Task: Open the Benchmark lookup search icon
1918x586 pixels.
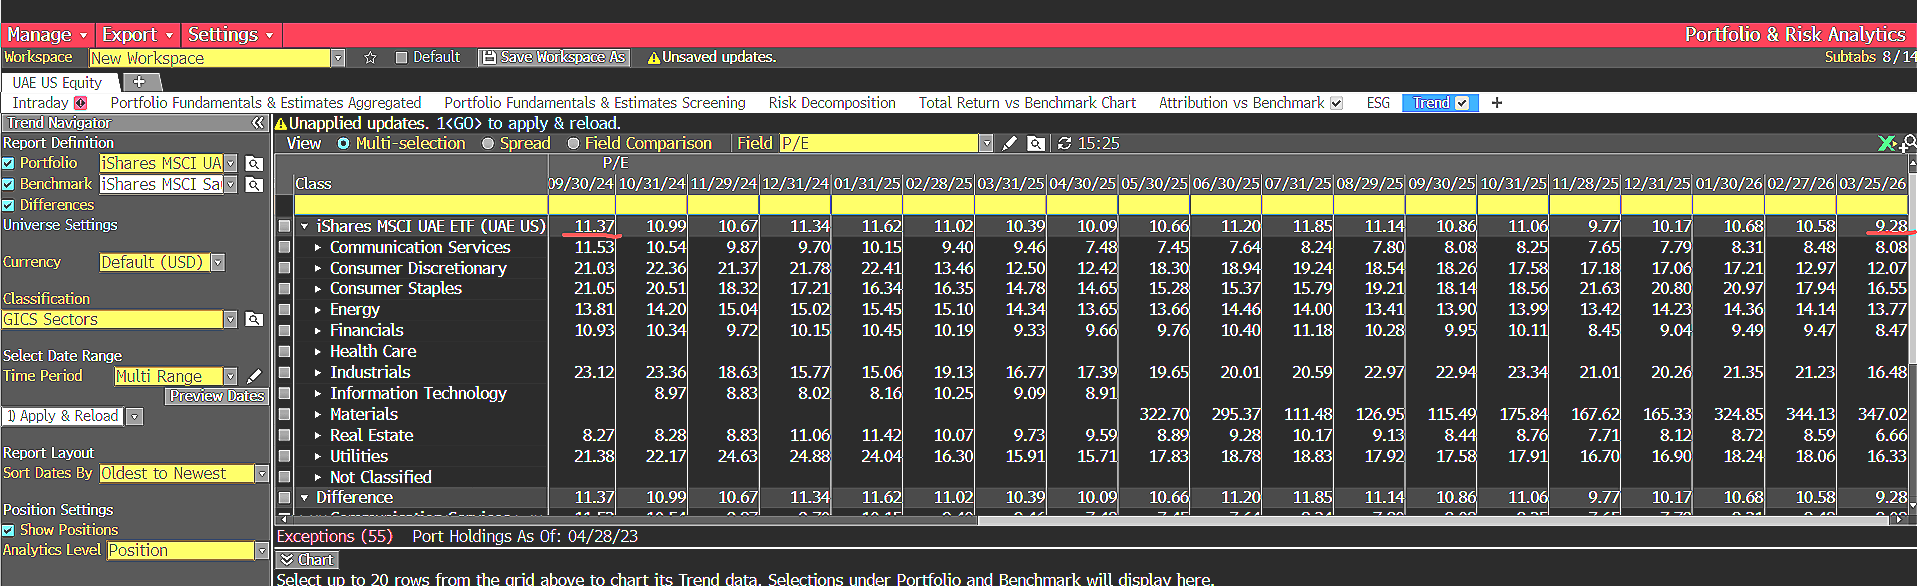Action: pyautogui.click(x=254, y=185)
